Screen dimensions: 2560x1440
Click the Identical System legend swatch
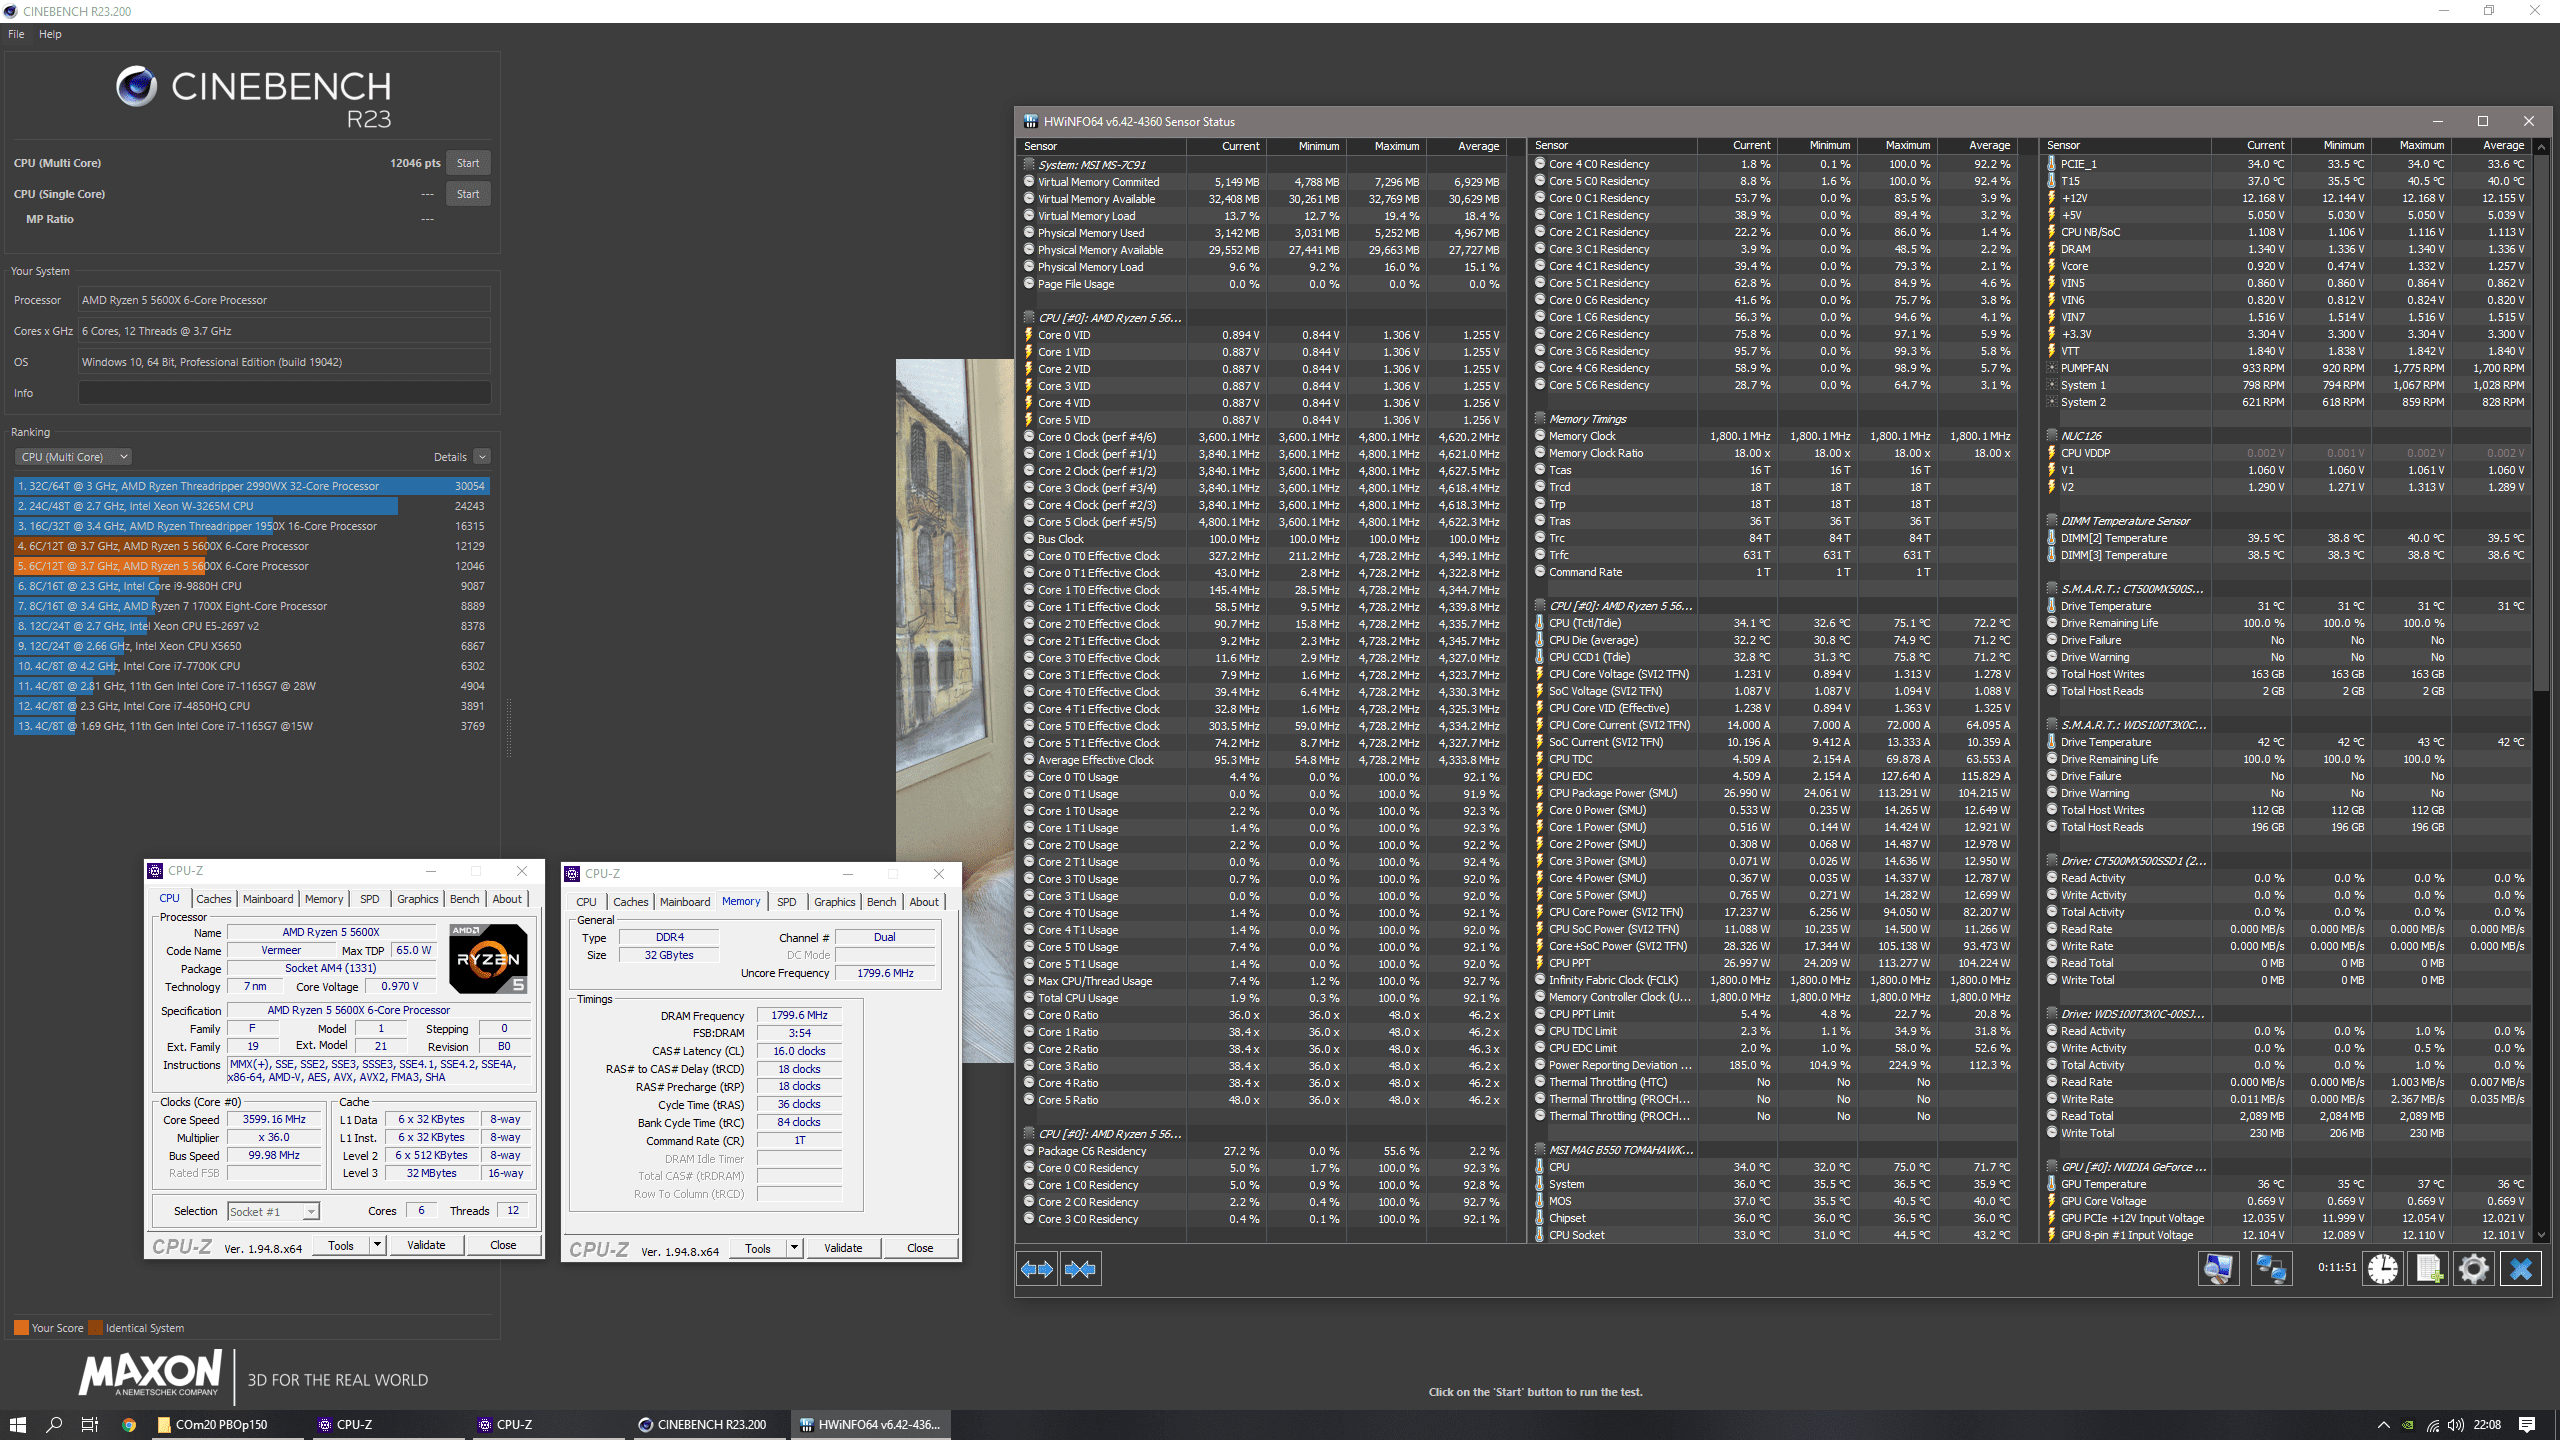click(96, 1328)
